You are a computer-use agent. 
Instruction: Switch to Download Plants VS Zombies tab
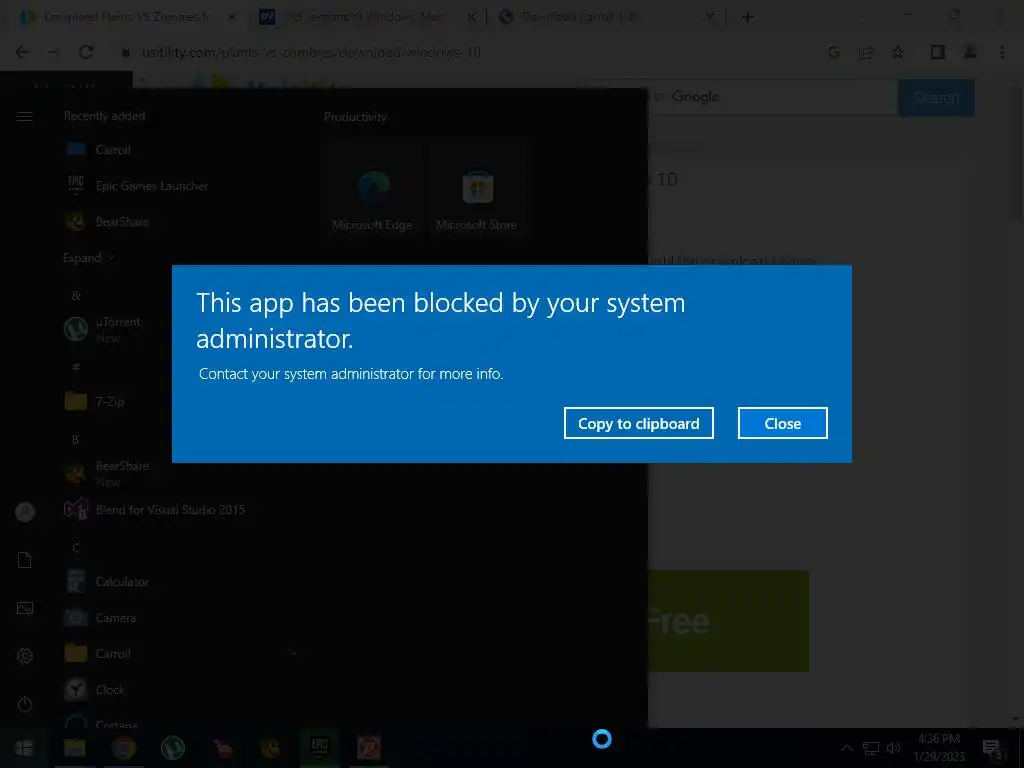tap(128, 17)
